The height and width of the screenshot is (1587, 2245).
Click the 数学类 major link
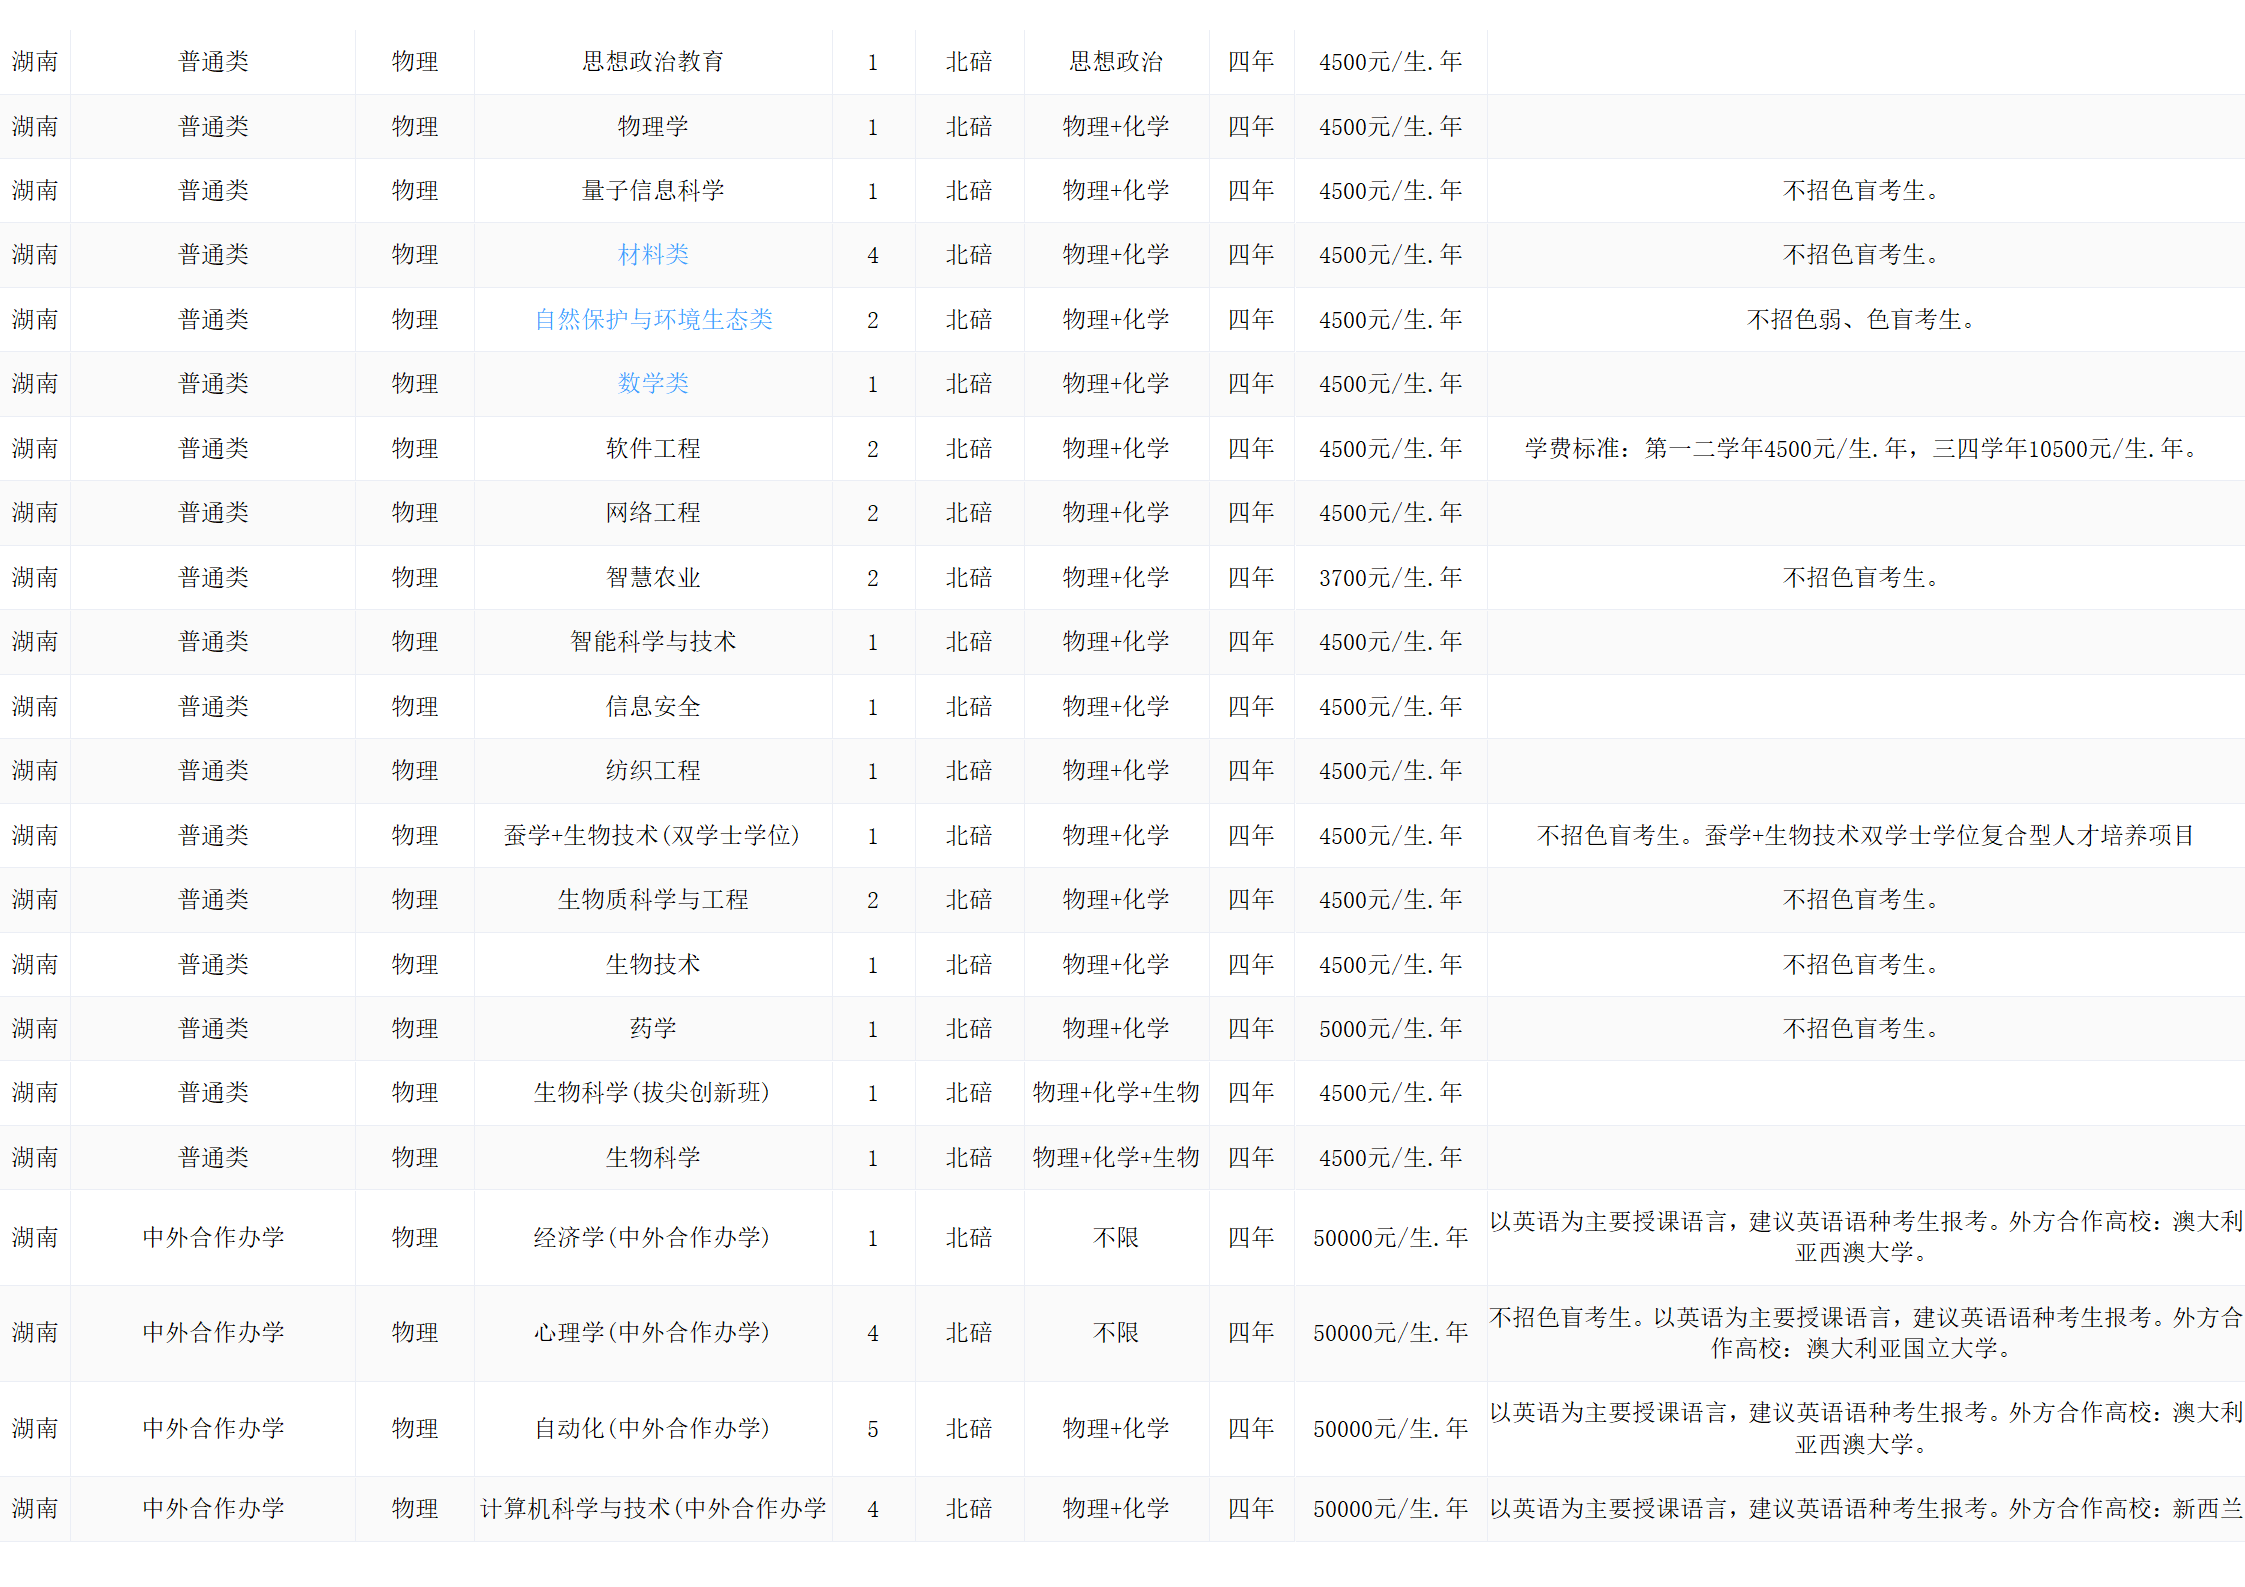coord(653,384)
